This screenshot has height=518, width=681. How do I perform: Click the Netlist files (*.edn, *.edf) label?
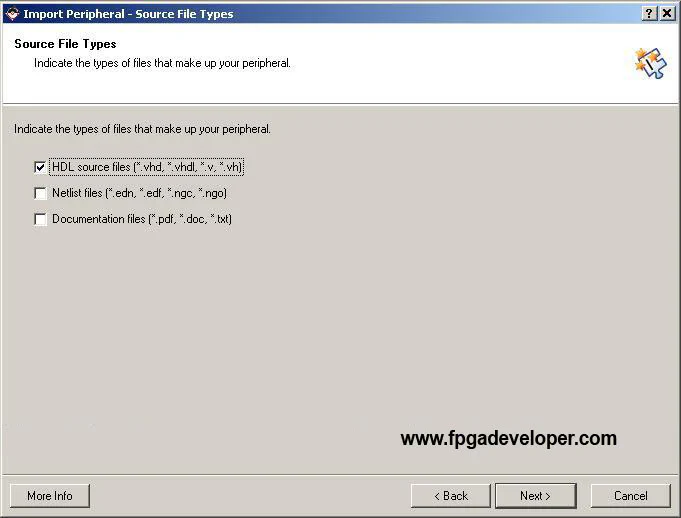[x=139, y=193]
